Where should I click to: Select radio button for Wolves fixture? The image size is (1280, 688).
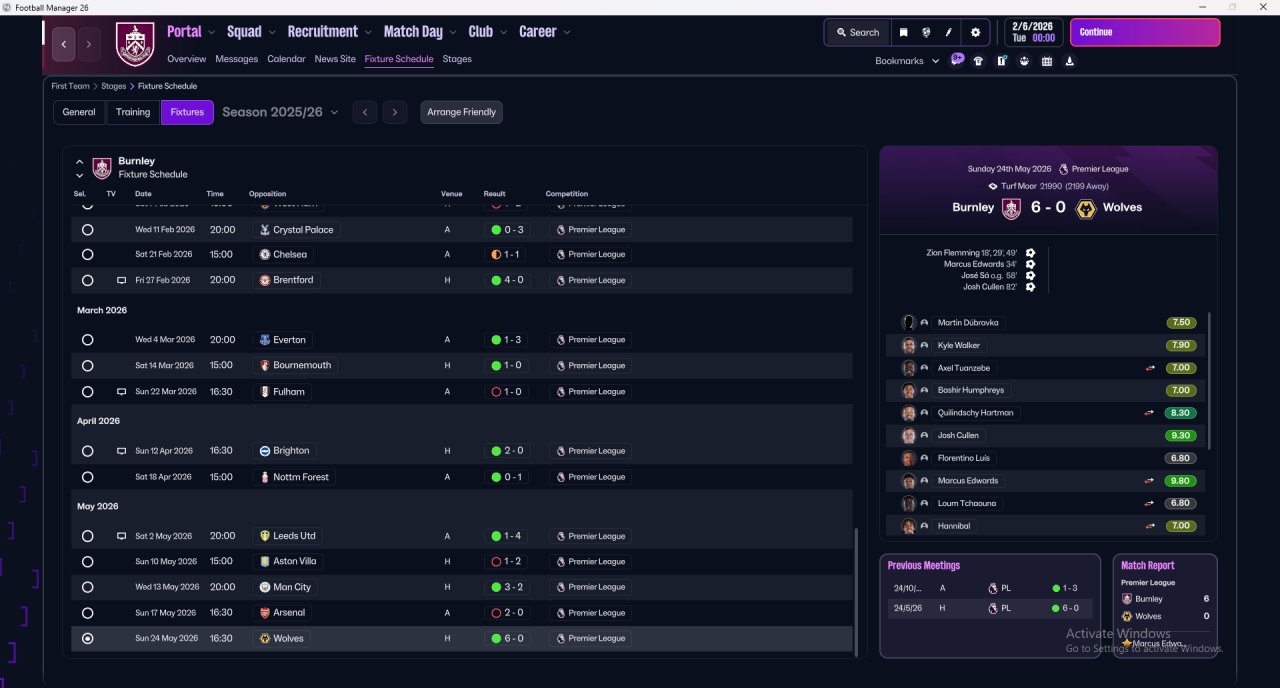coord(88,638)
